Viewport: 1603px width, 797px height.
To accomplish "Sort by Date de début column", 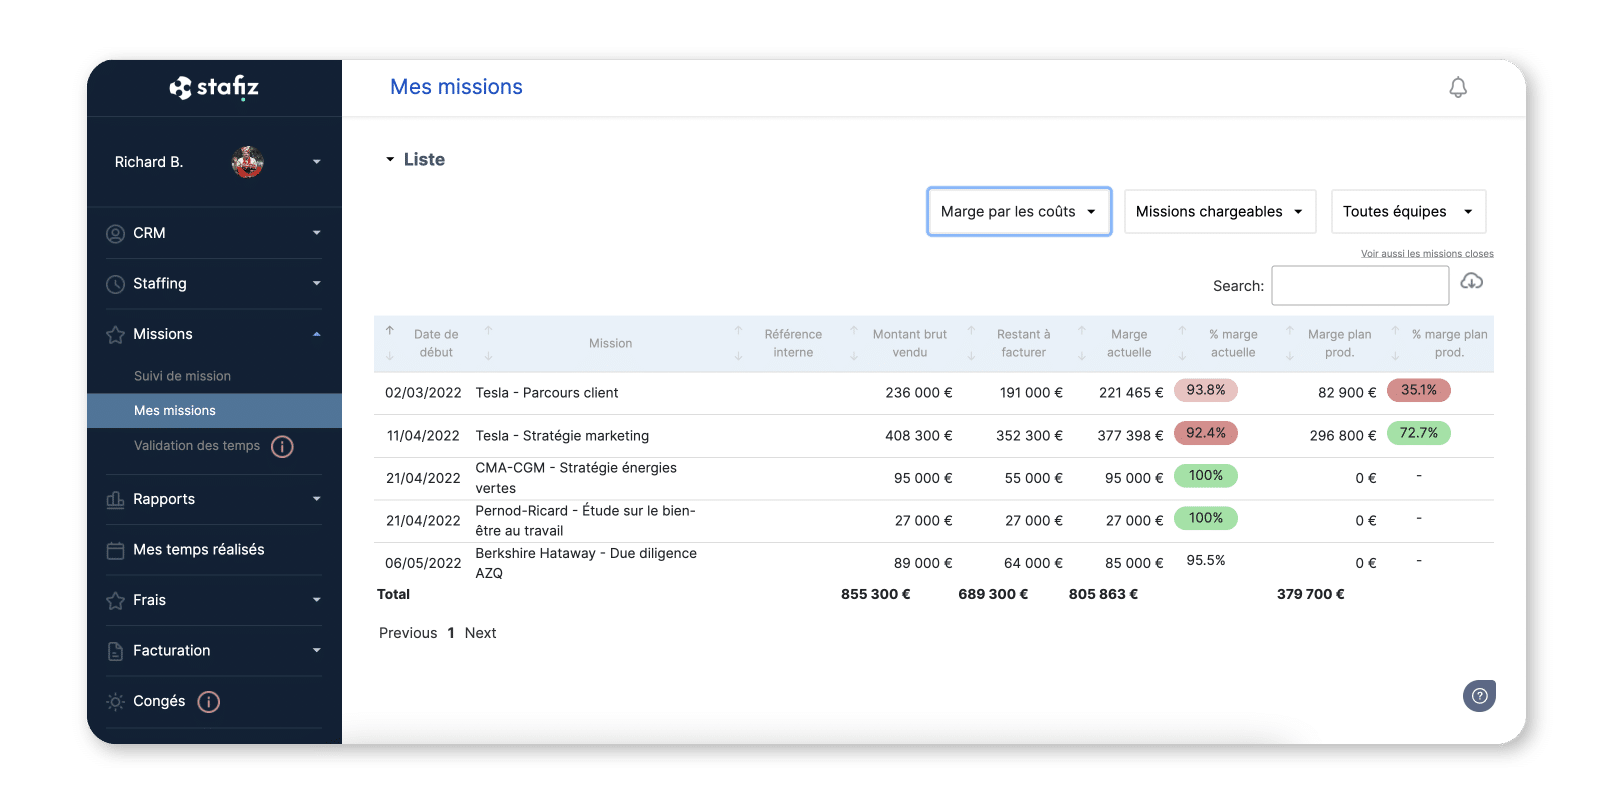I will pos(436,344).
